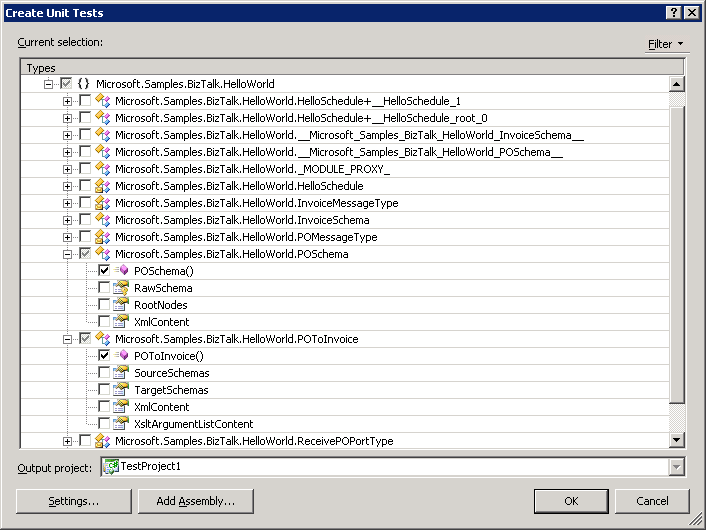This screenshot has height=530, width=706.
Task: Check the HelloSchedule+__HelloSchedule_1 checkbox
Action: 85,101
